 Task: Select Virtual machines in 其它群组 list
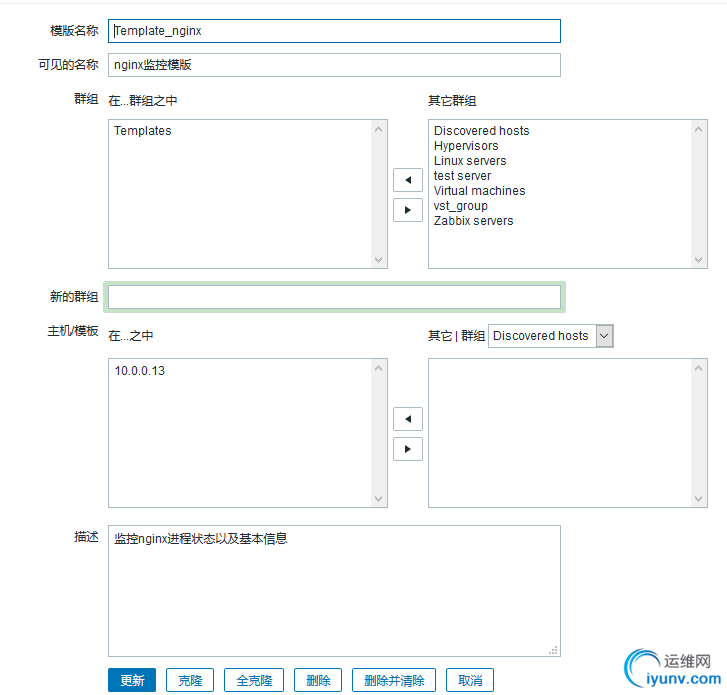pyautogui.click(x=479, y=191)
